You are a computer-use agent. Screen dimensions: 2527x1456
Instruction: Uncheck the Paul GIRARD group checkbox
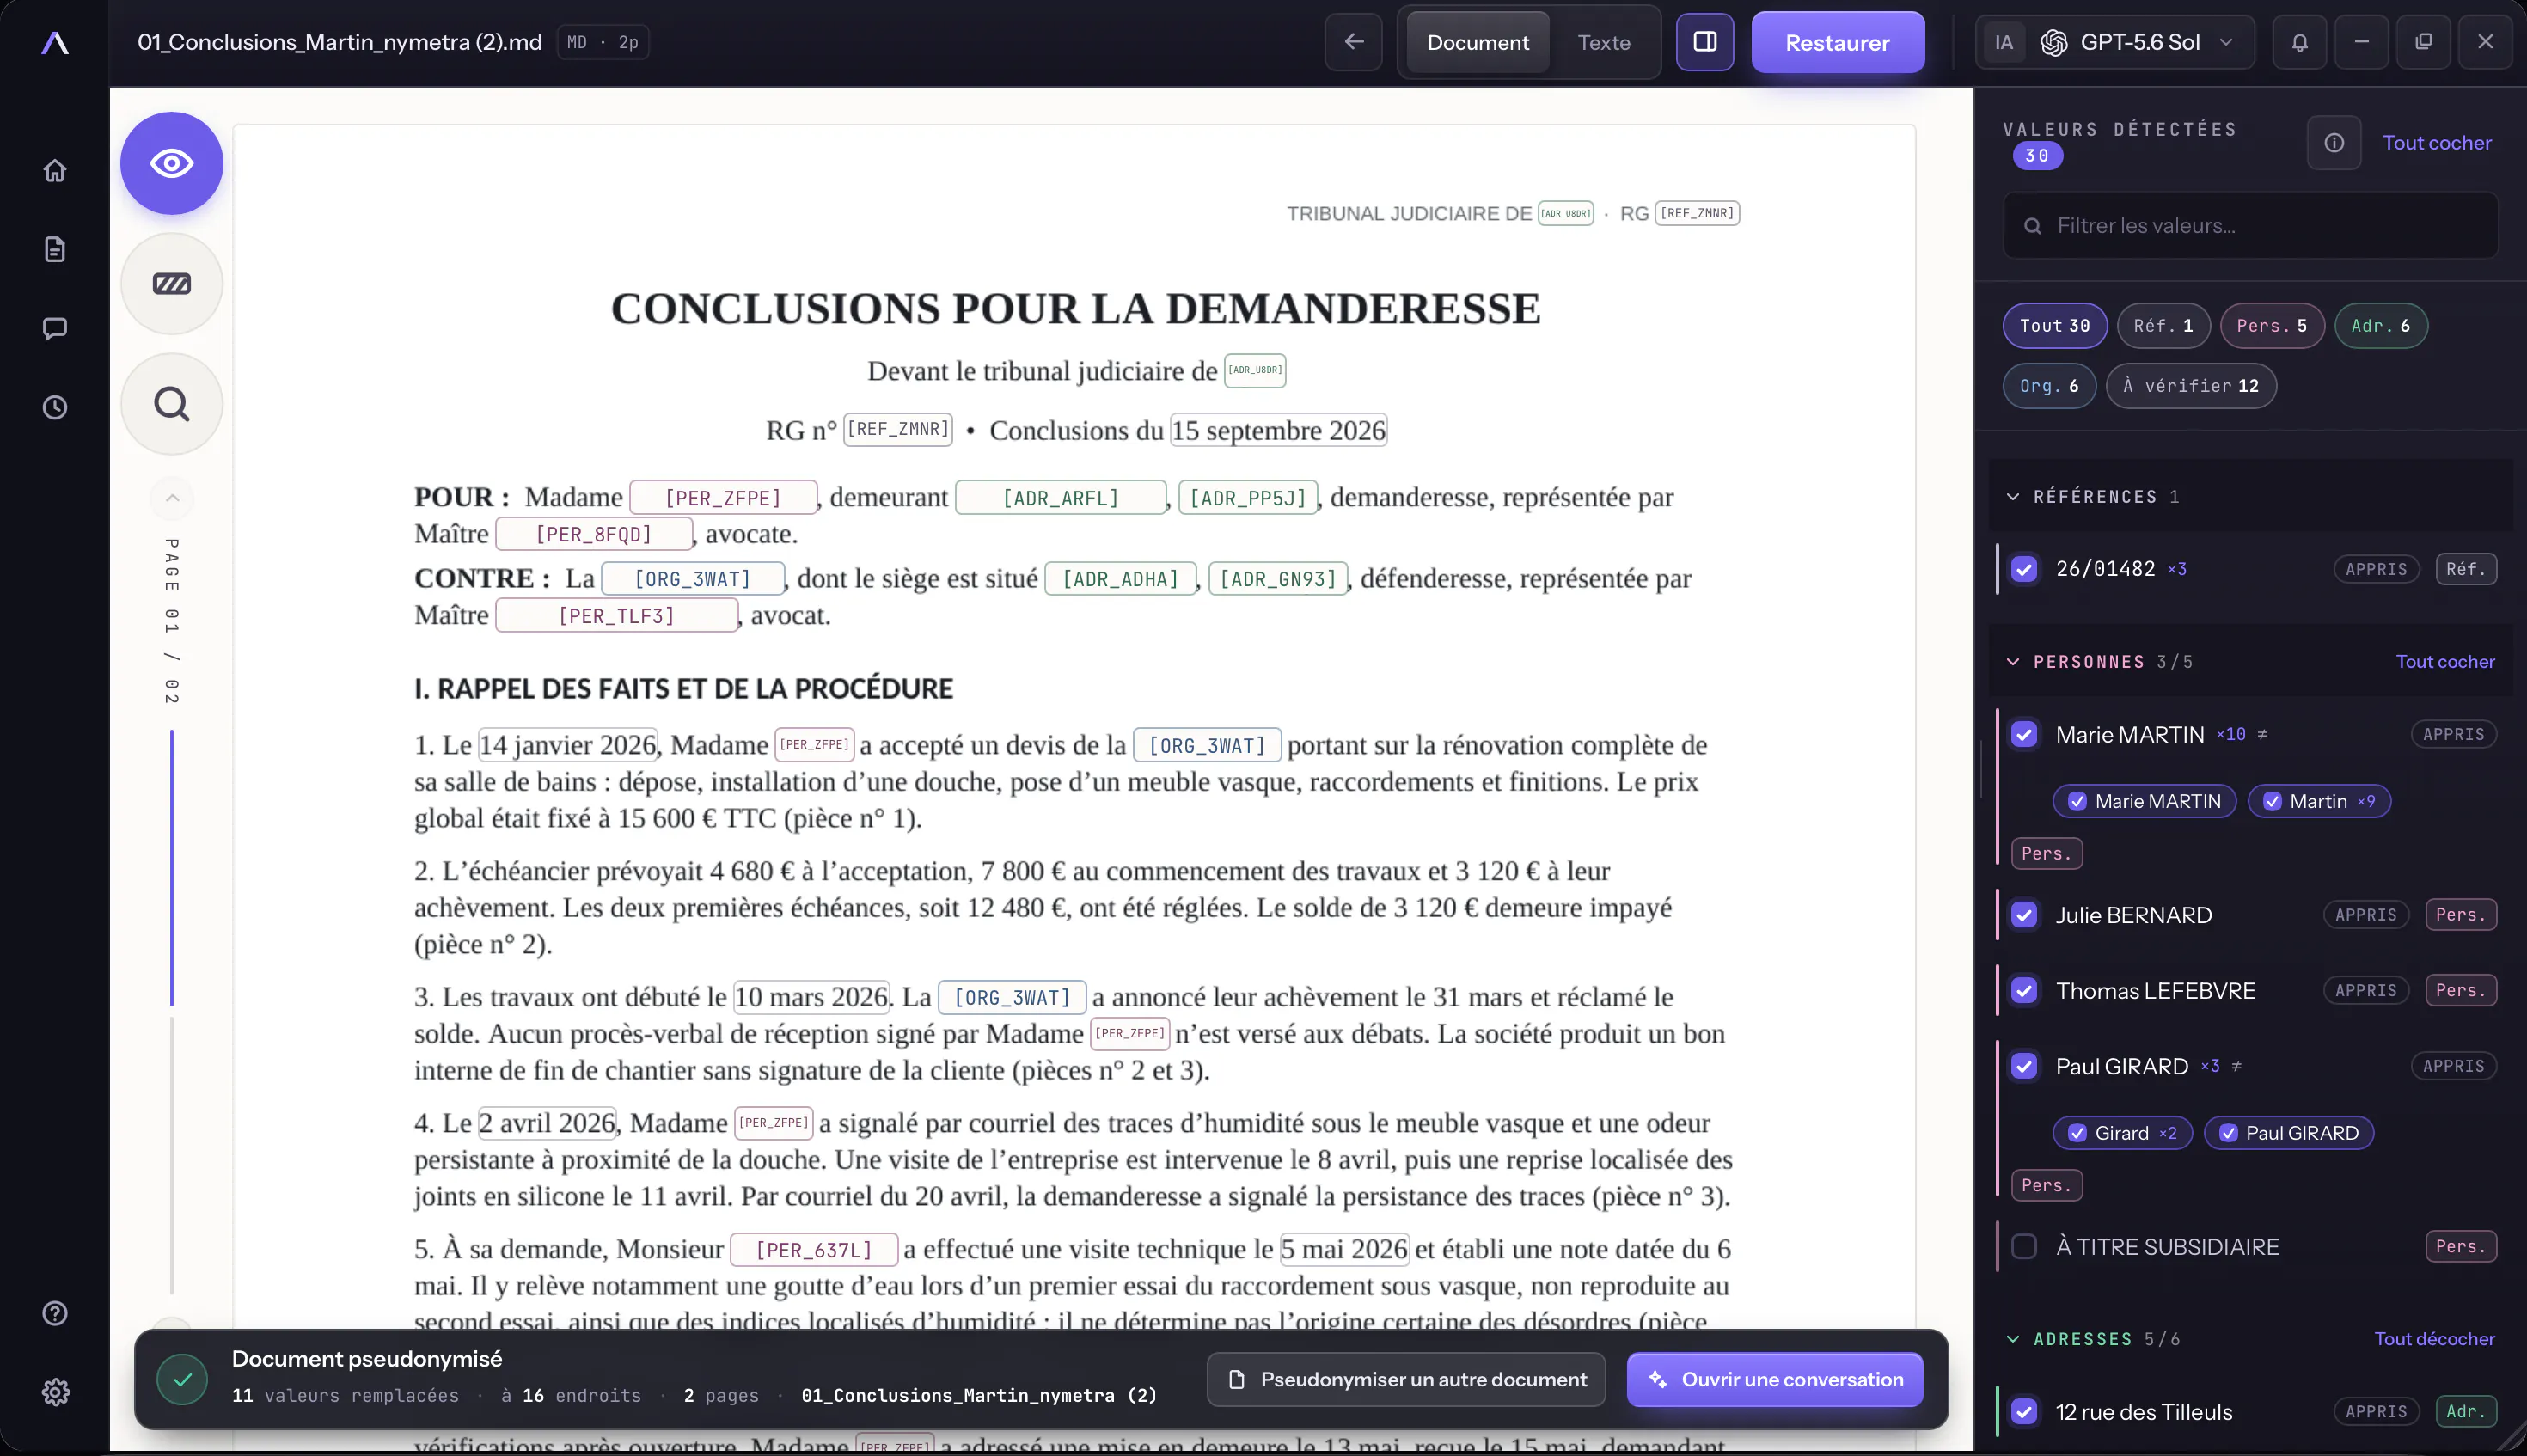click(x=2024, y=1066)
